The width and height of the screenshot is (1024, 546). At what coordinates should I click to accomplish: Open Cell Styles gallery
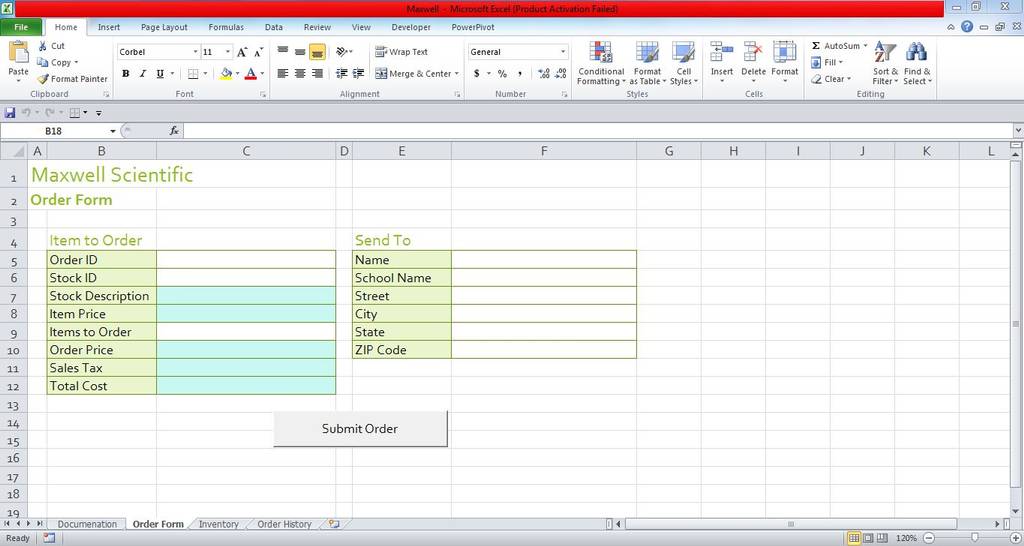684,63
